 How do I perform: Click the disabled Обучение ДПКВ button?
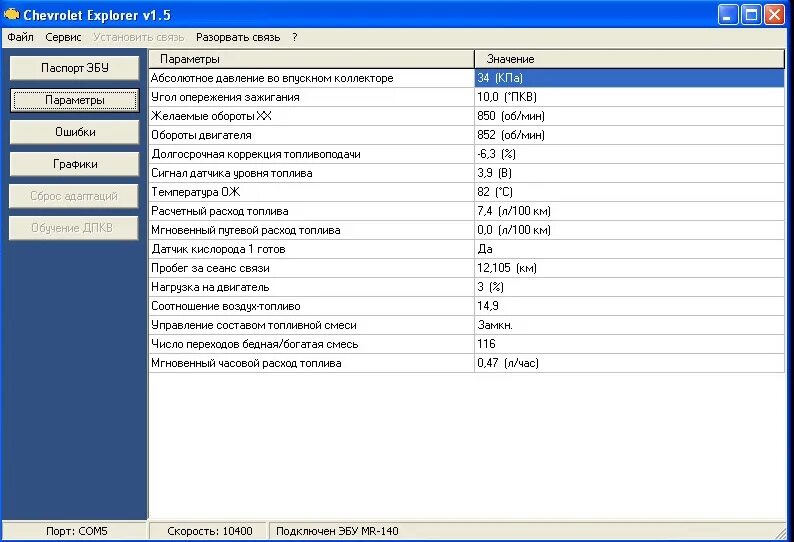click(x=73, y=228)
